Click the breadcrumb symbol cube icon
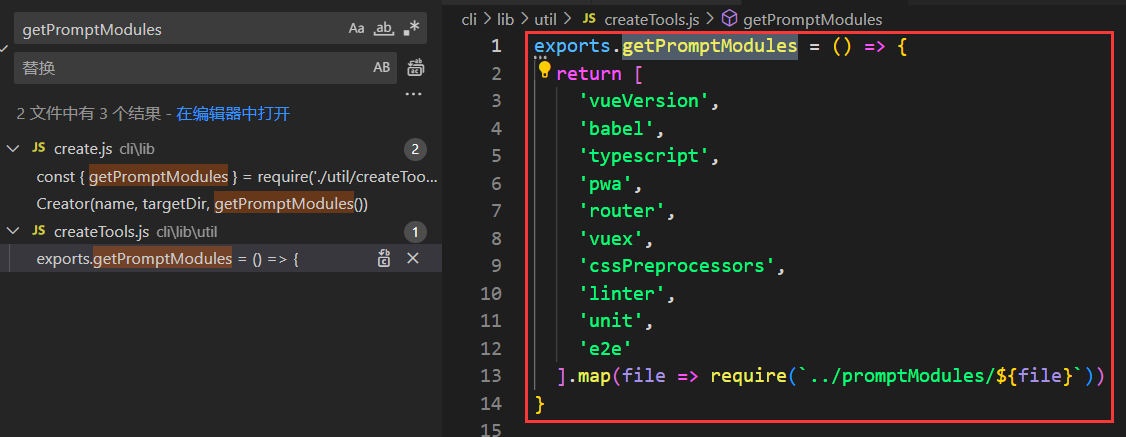 pyautogui.click(x=730, y=19)
